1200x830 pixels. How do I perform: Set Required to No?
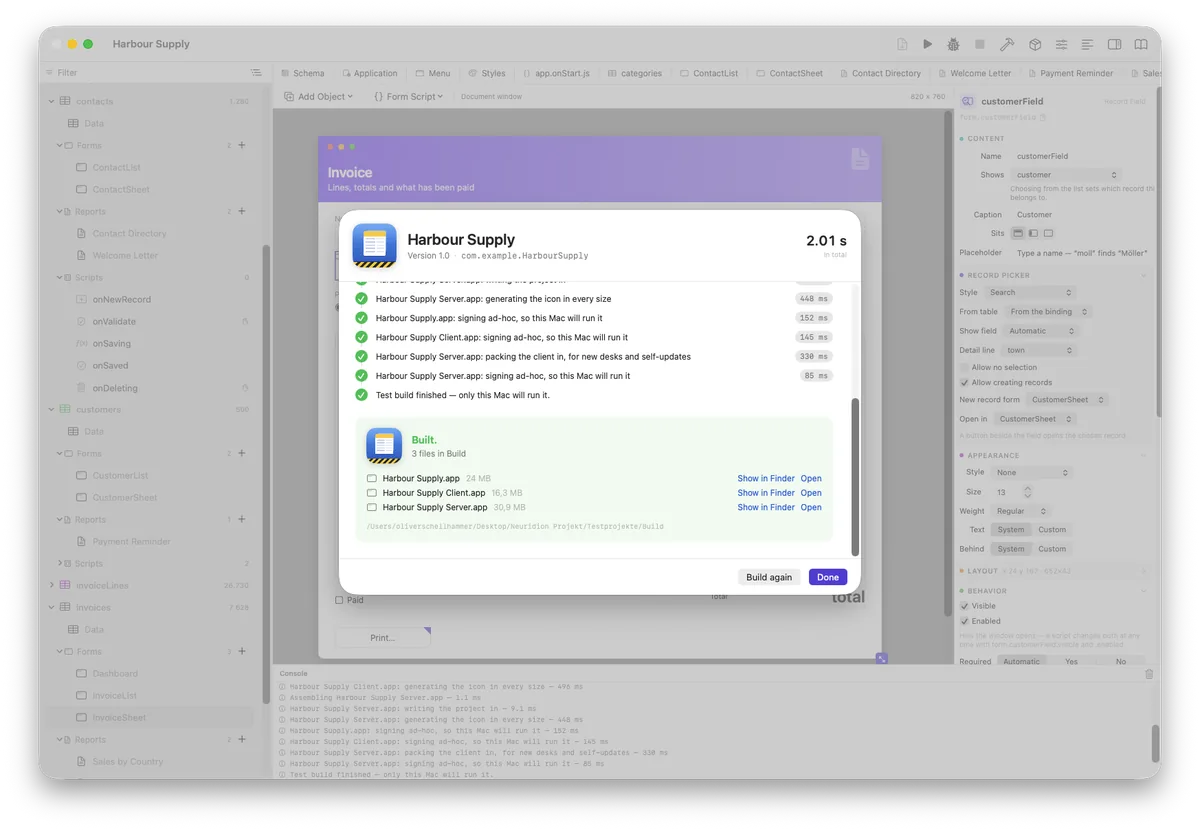pos(1121,661)
